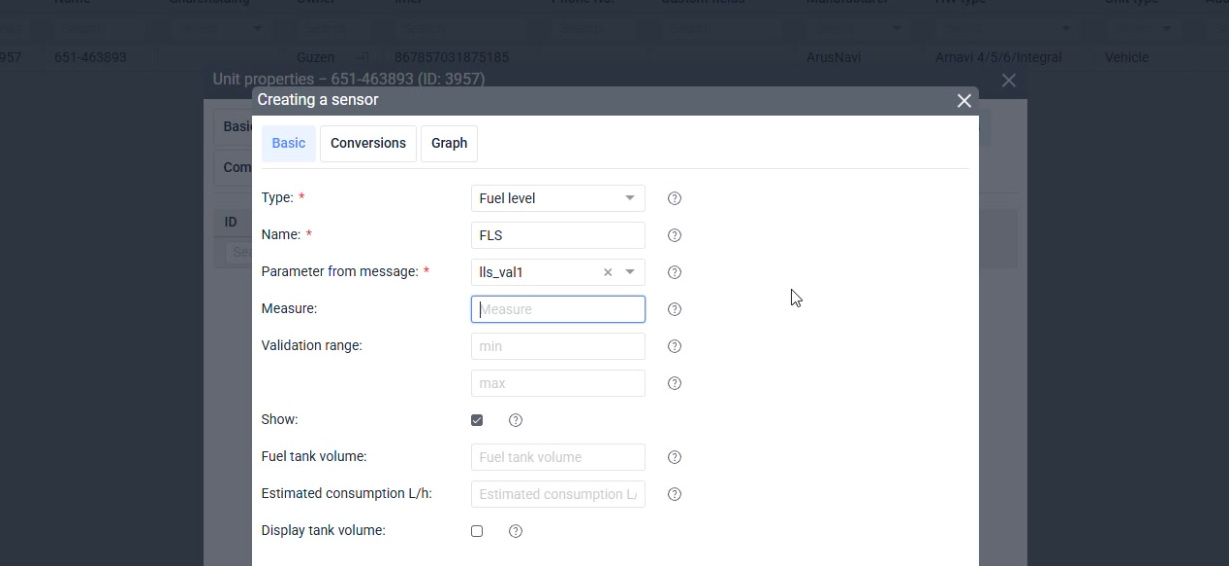Image resolution: width=1229 pixels, height=566 pixels.
Task: Click IMEI 867857031875185 in background table
Action: tap(453, 58)
